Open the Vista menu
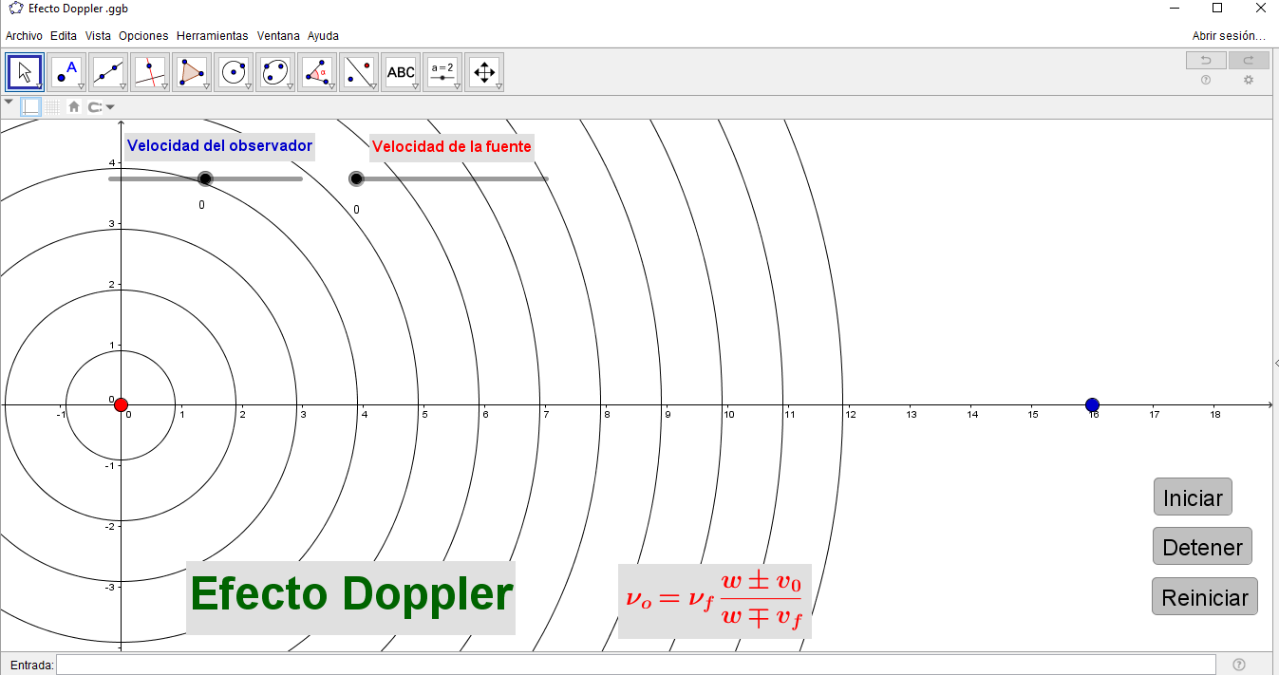This screenshot has height=675, width=1279. coord(98,35)
